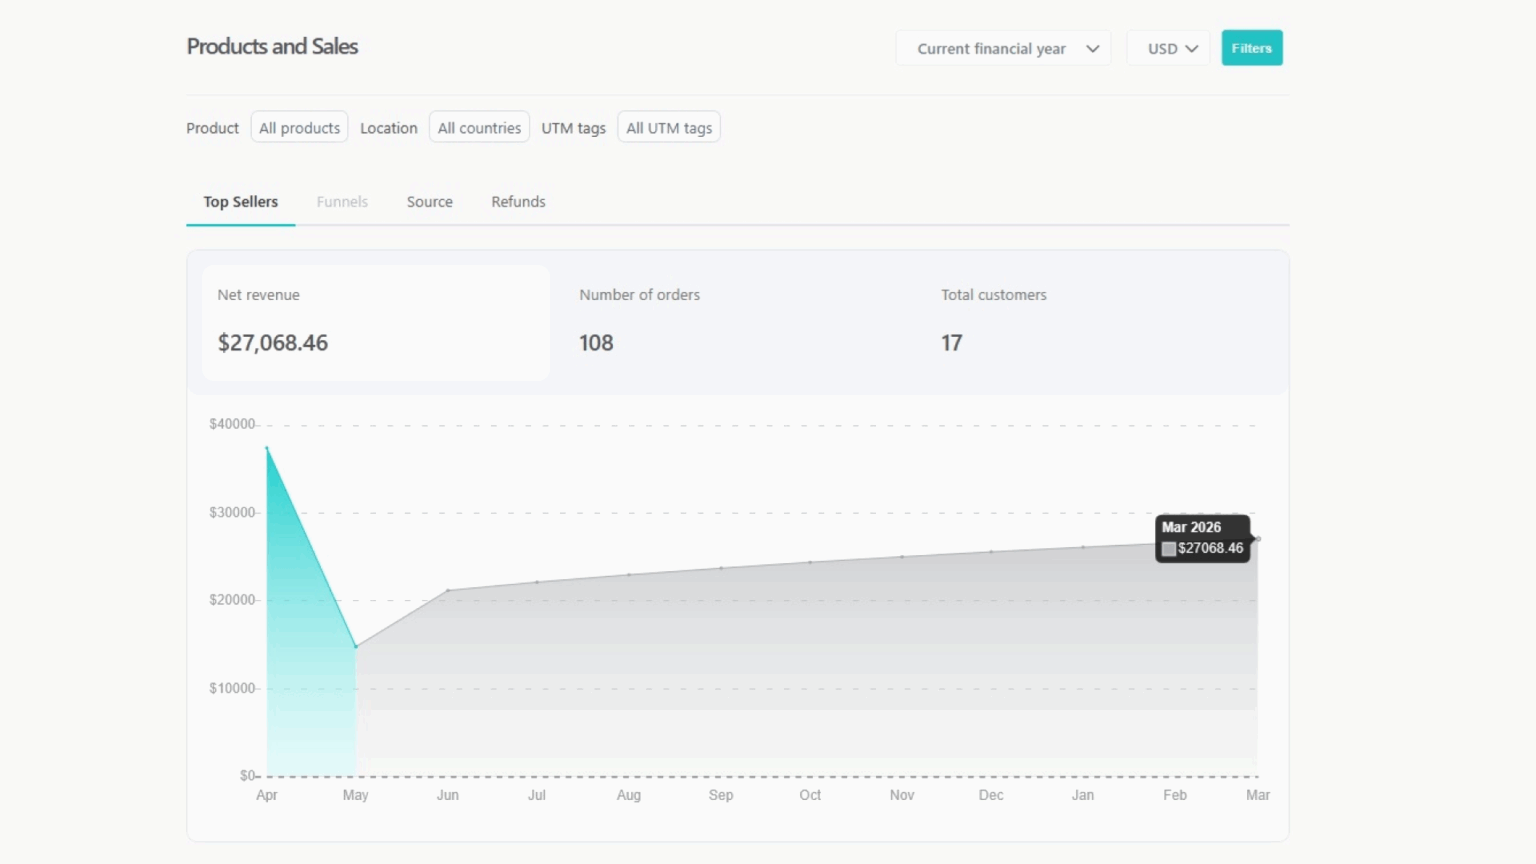Click the Mar 2026 chart tooltip
This screenshot has height=864, width=1536.
point(1203,538)
